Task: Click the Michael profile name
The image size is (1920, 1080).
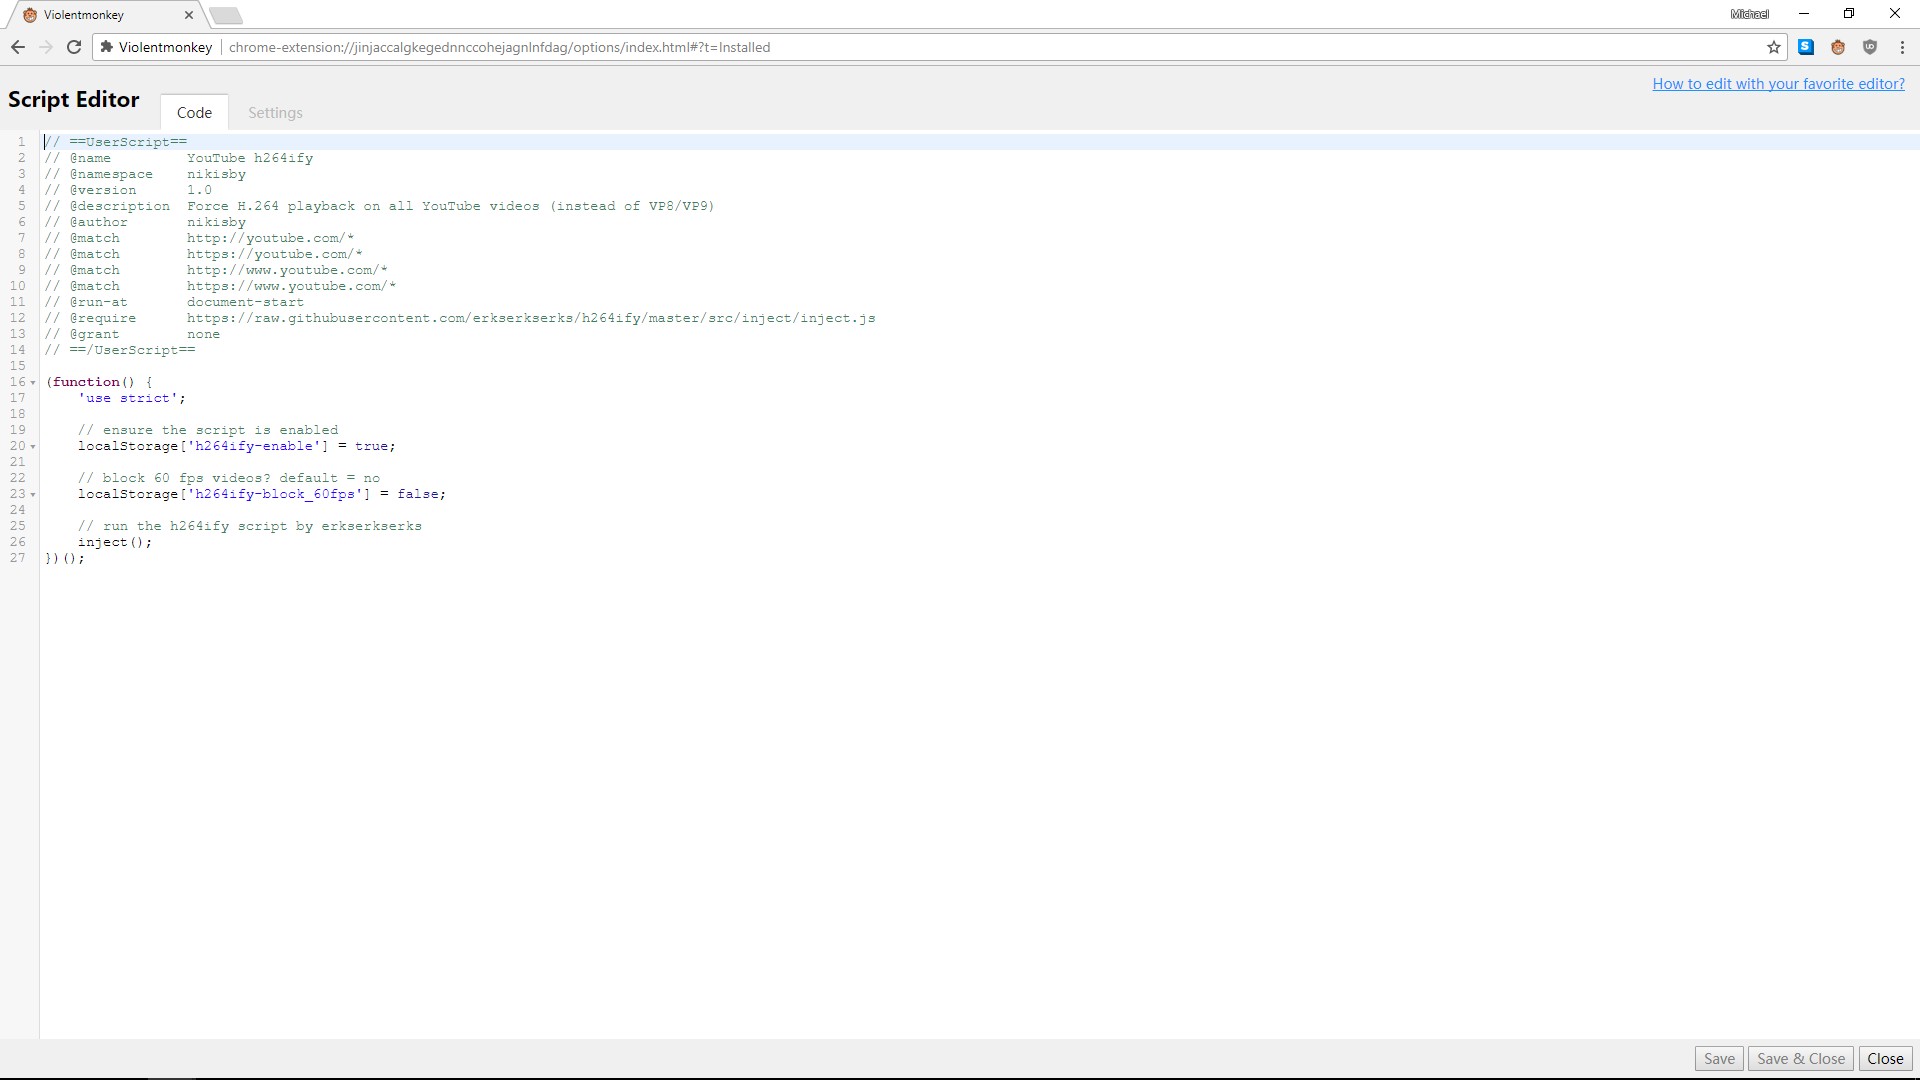Action: 1749,13
